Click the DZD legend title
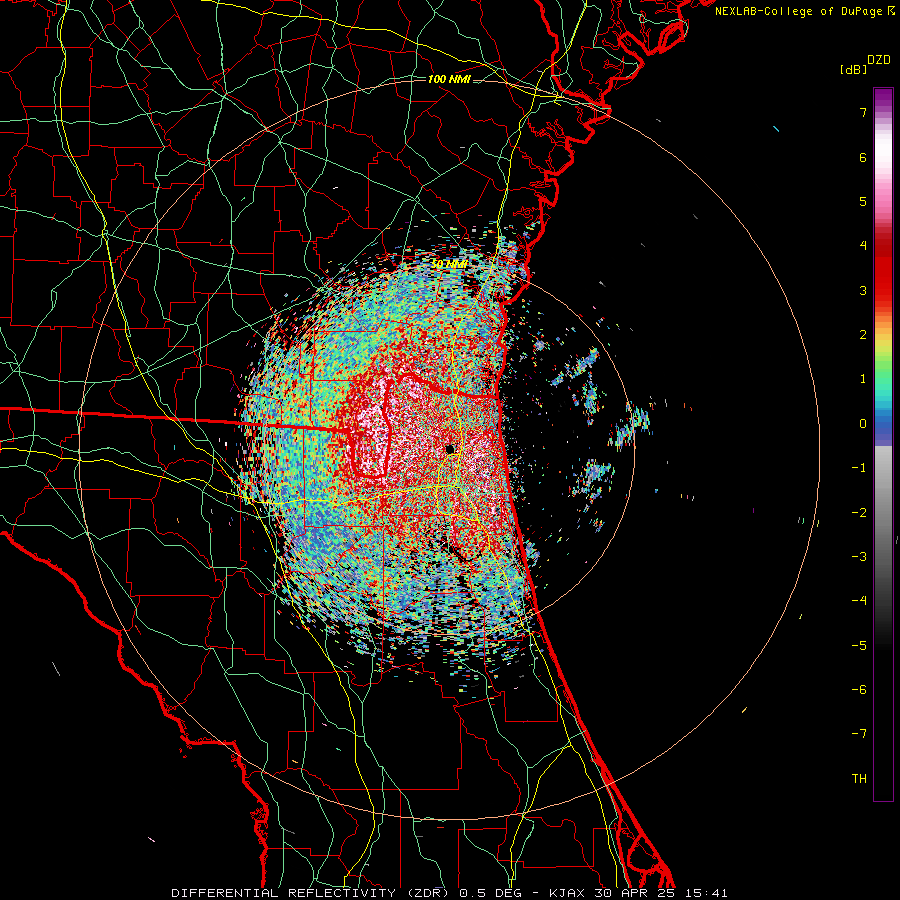This screenshot has height=900, width=900. (x=879, y=60)
